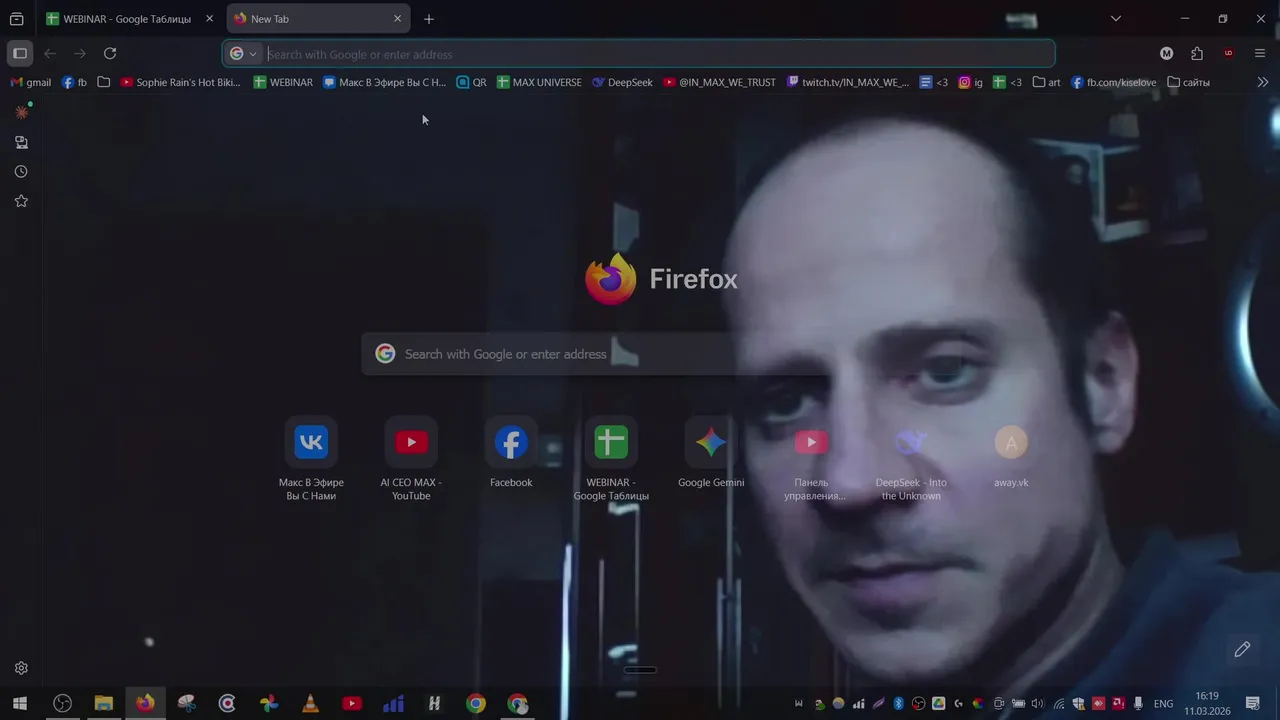1280x720 pixels.
Task: Open the notification action center icon
Action: (x=1253, y=704)
